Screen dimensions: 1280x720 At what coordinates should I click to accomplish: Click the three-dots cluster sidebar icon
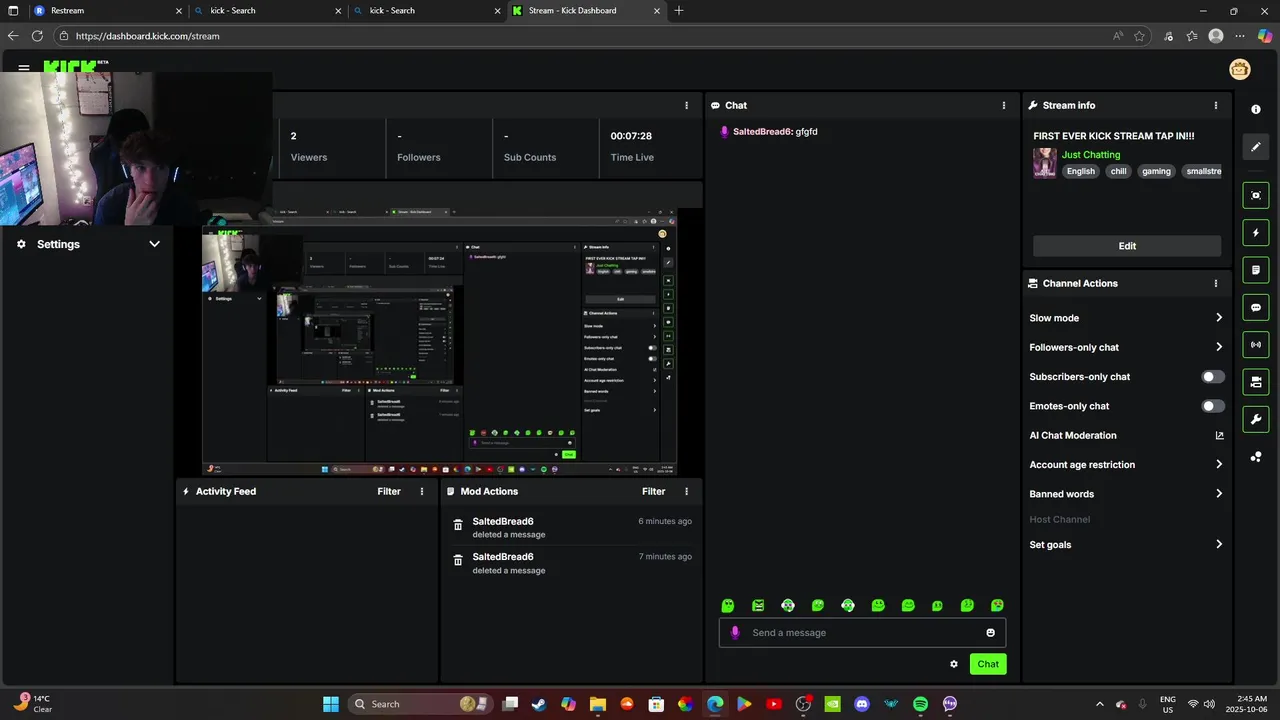pos(1256,457)
